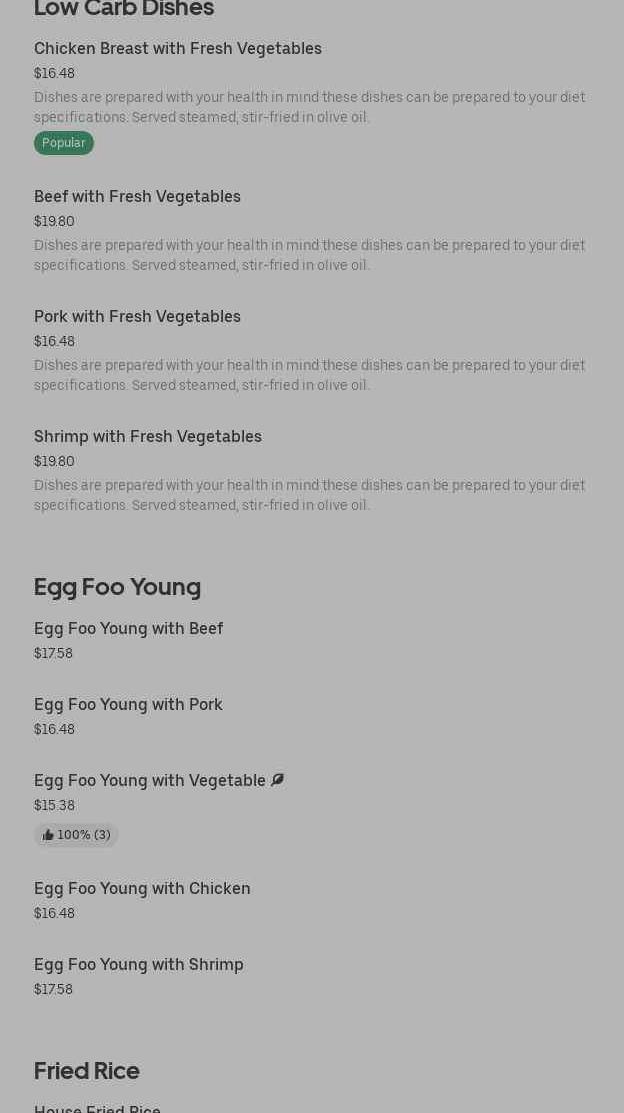Click the 100% (3) rating pill

tap(77, 835)
